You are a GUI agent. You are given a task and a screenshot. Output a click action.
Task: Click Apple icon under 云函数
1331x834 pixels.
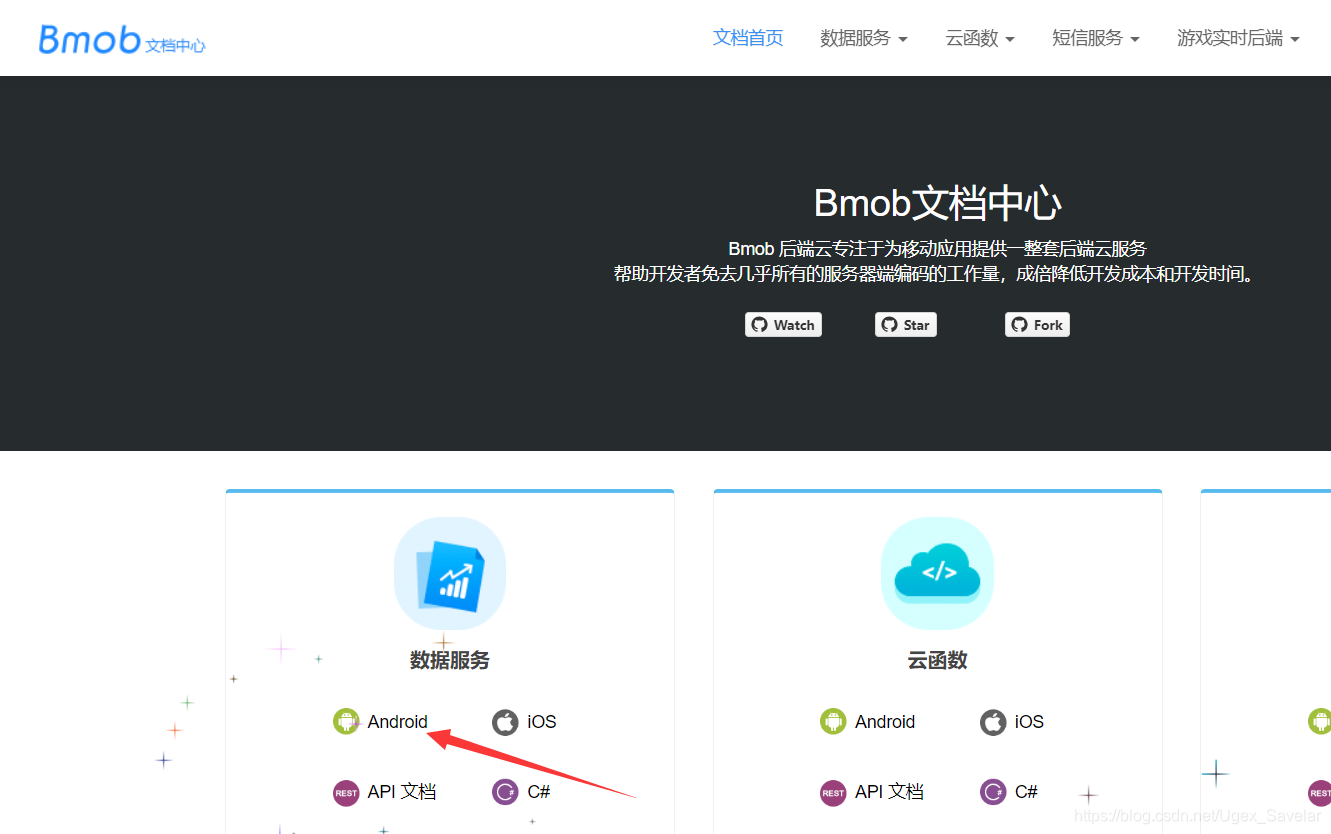[x=993, y=722]
